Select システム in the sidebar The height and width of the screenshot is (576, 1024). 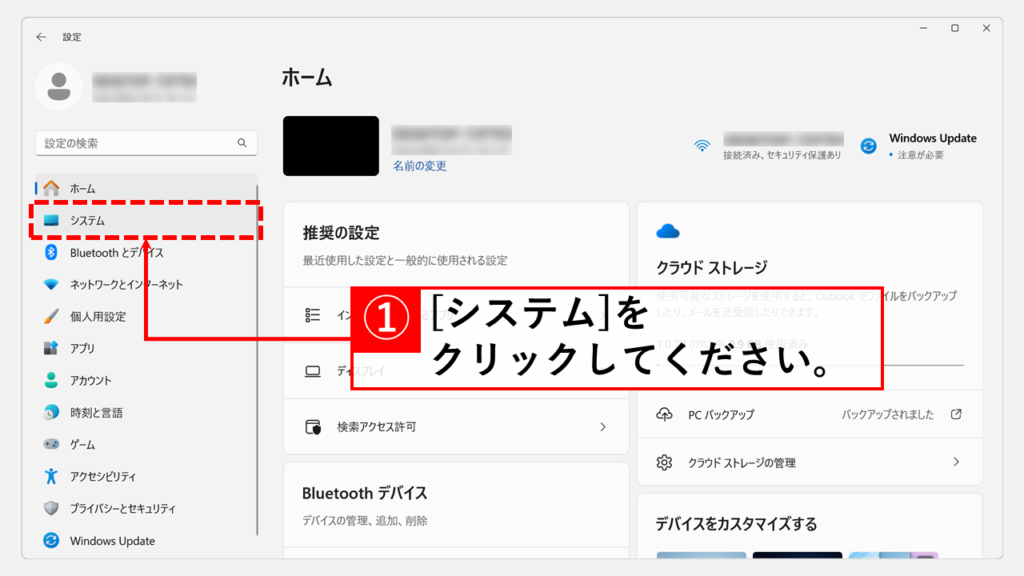click(x=87, y=221)
